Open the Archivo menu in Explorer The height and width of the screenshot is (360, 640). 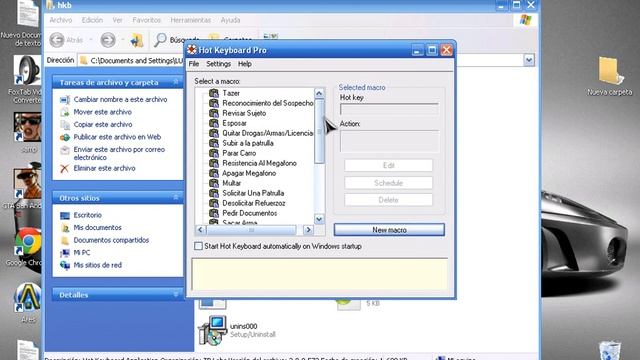pos(60,20)
